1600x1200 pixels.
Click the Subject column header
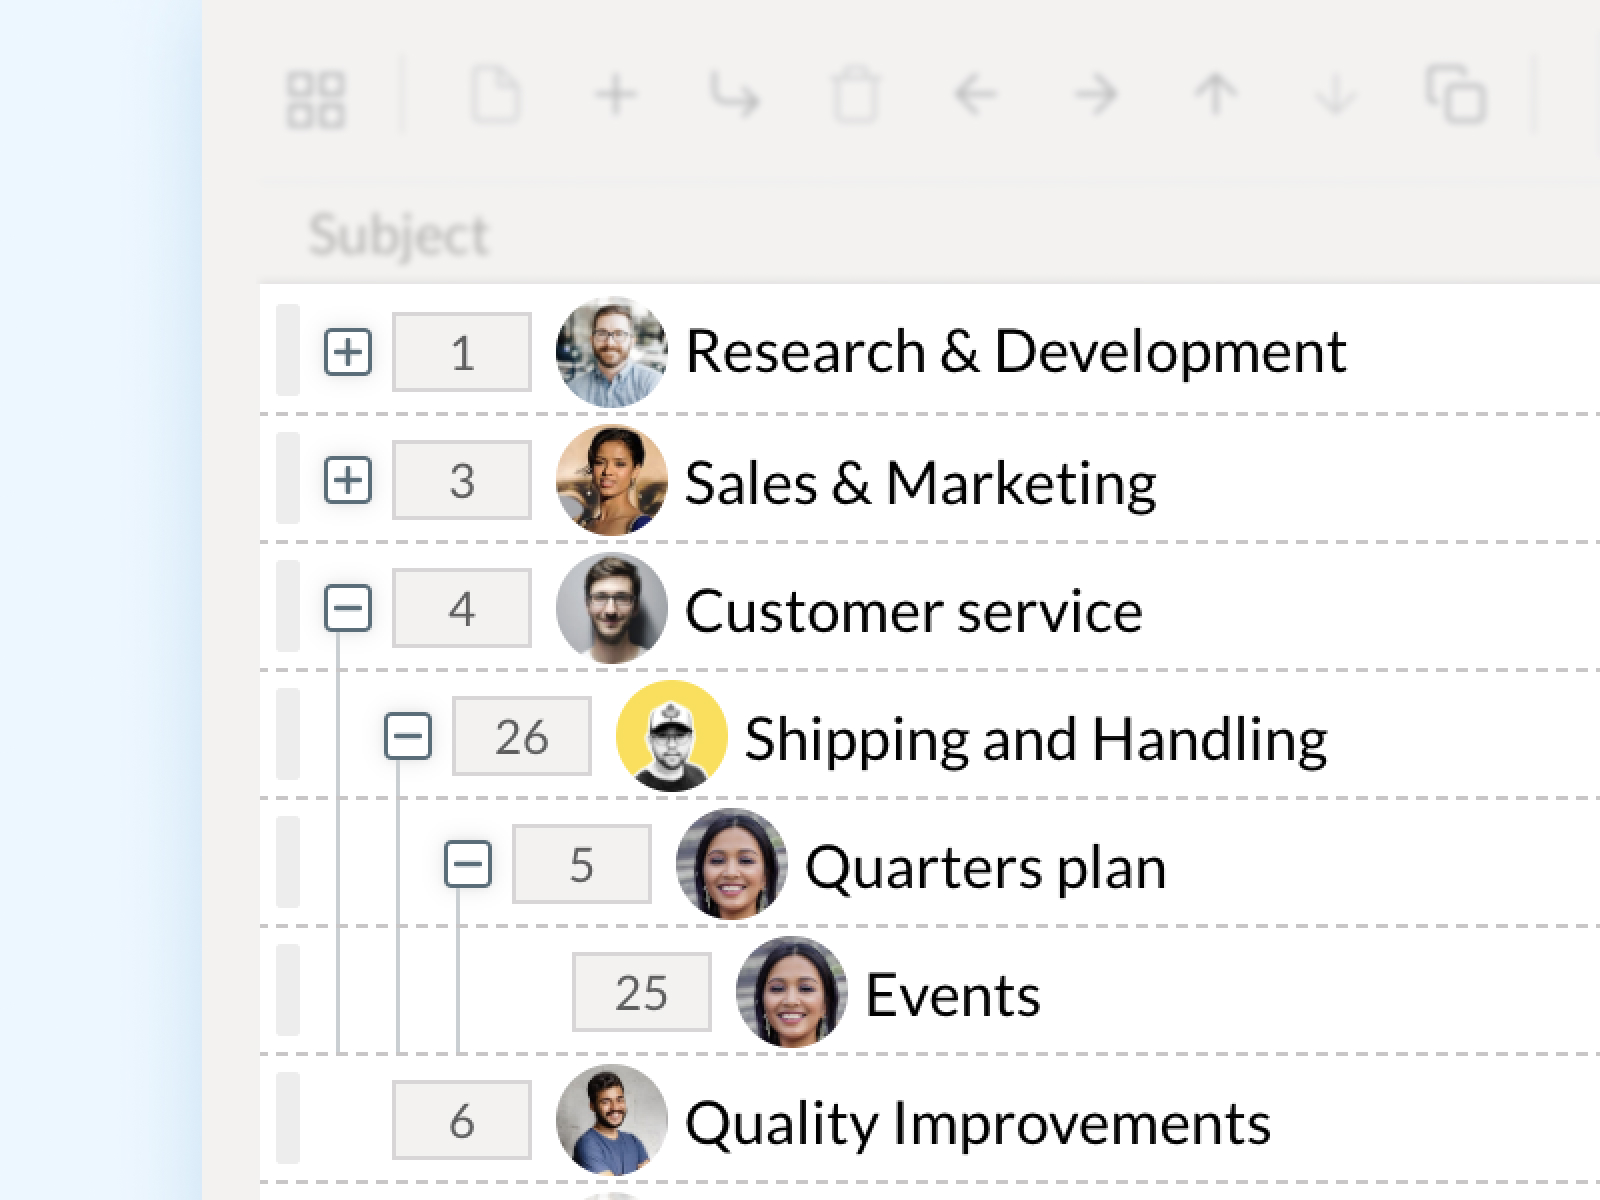(399, 236)
